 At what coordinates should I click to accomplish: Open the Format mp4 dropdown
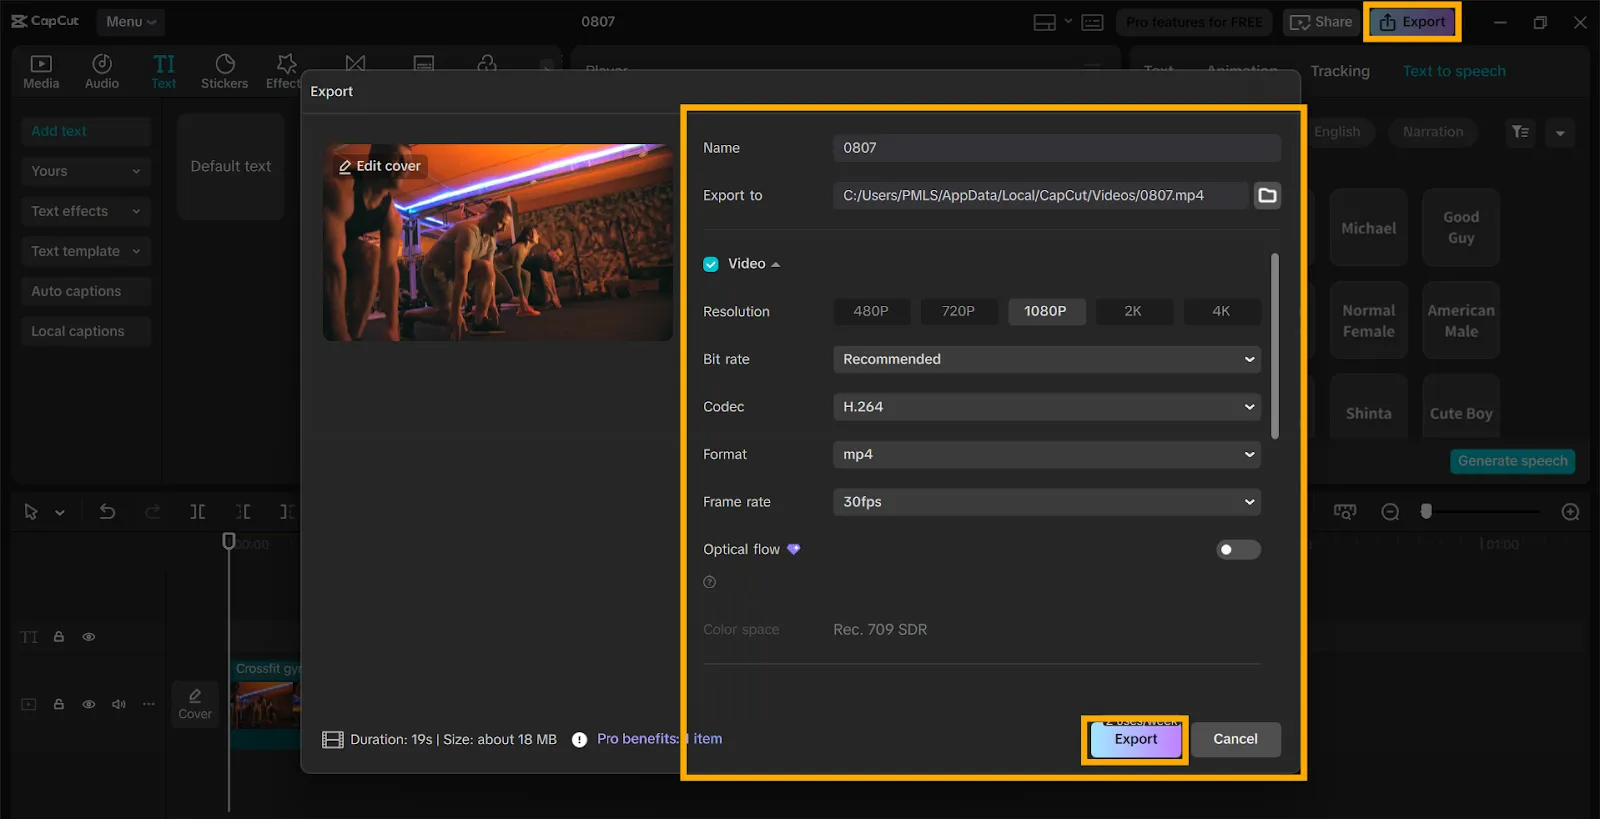tap(1047, 454)
